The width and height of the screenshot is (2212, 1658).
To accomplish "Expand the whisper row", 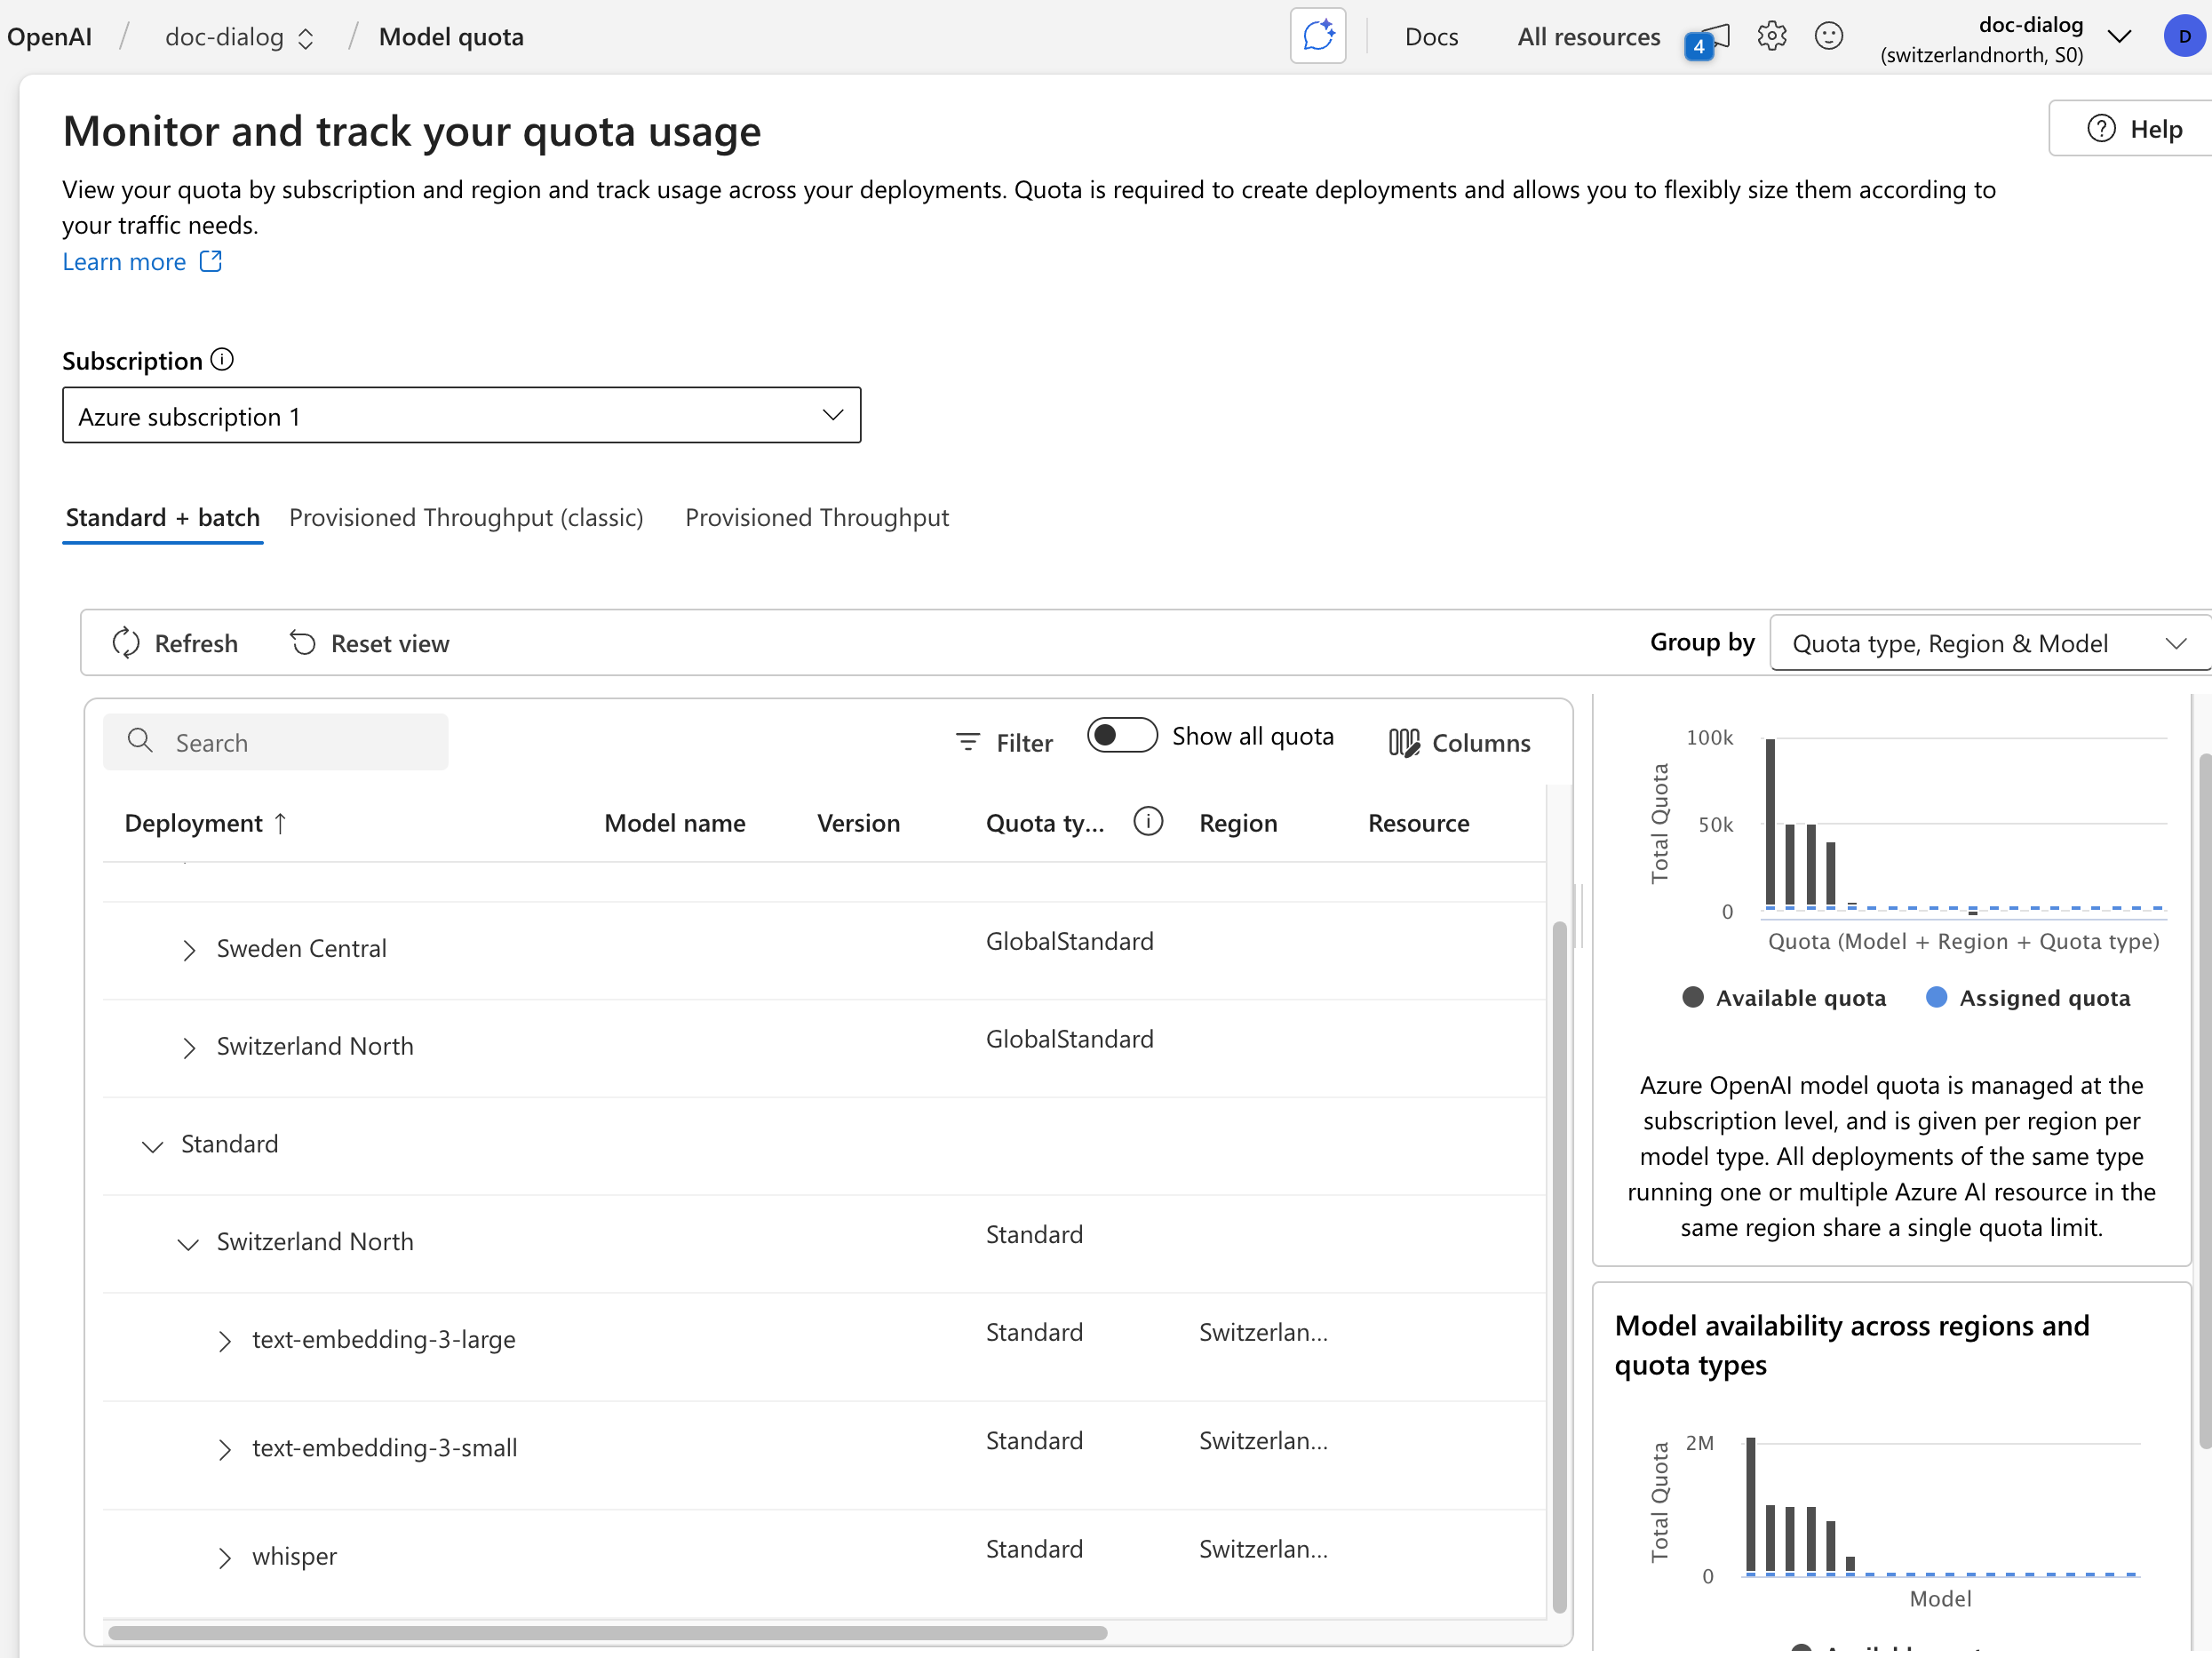I will tap(225, 1558).
